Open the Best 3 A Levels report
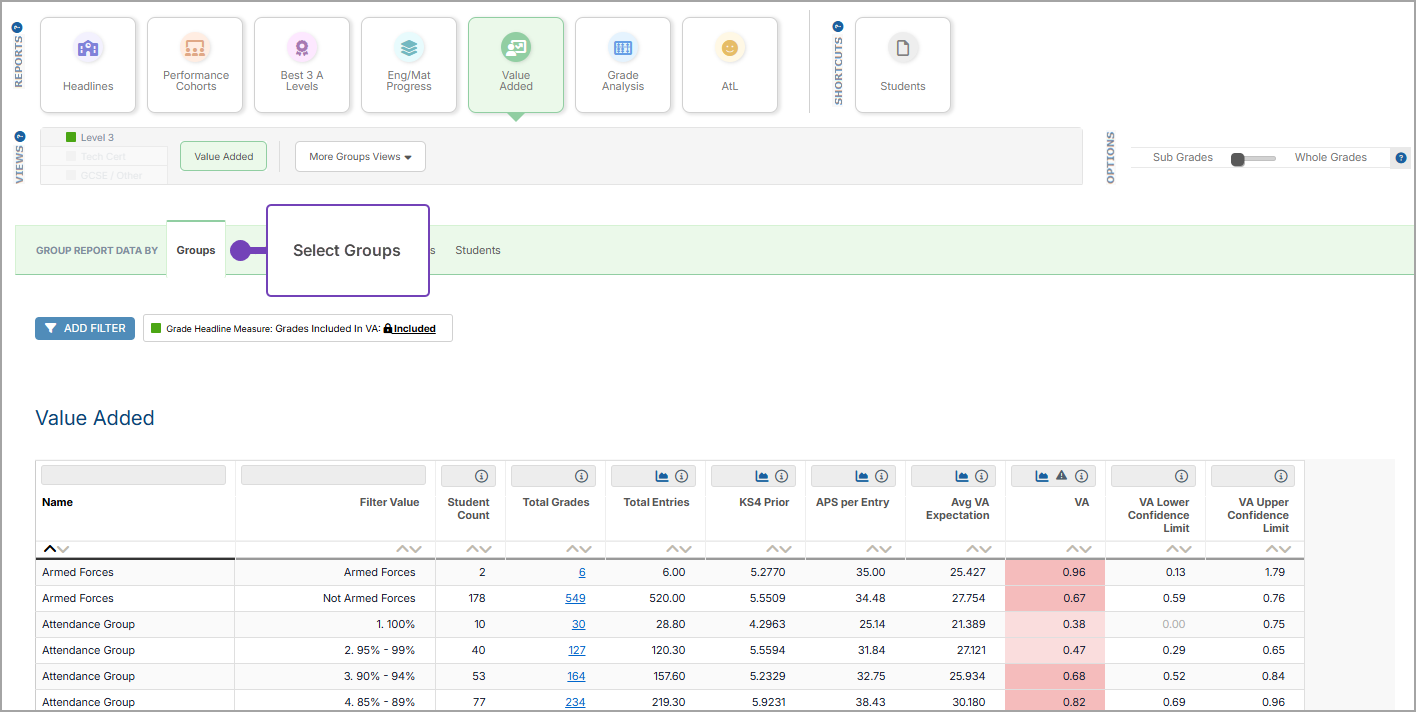1416x712 pixels. (301, 64)
